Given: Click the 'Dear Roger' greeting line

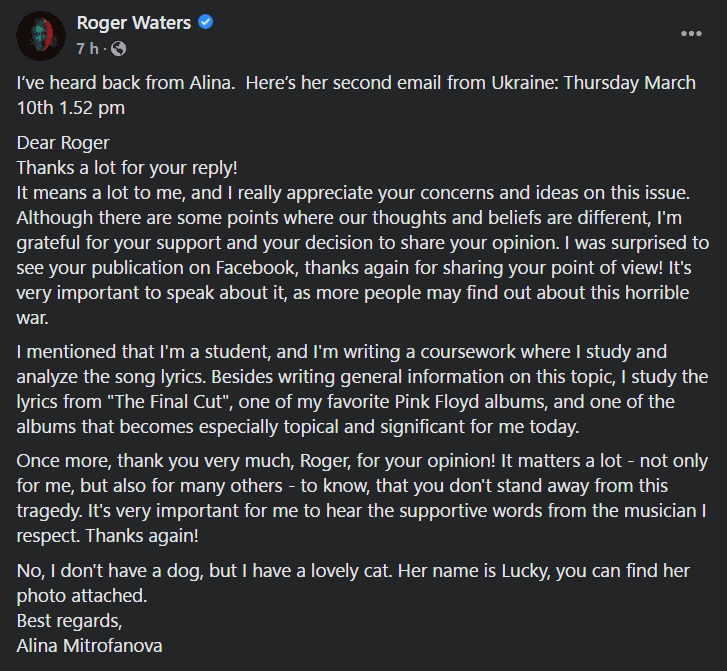Looking at the screenshot, I should point(63,143).
